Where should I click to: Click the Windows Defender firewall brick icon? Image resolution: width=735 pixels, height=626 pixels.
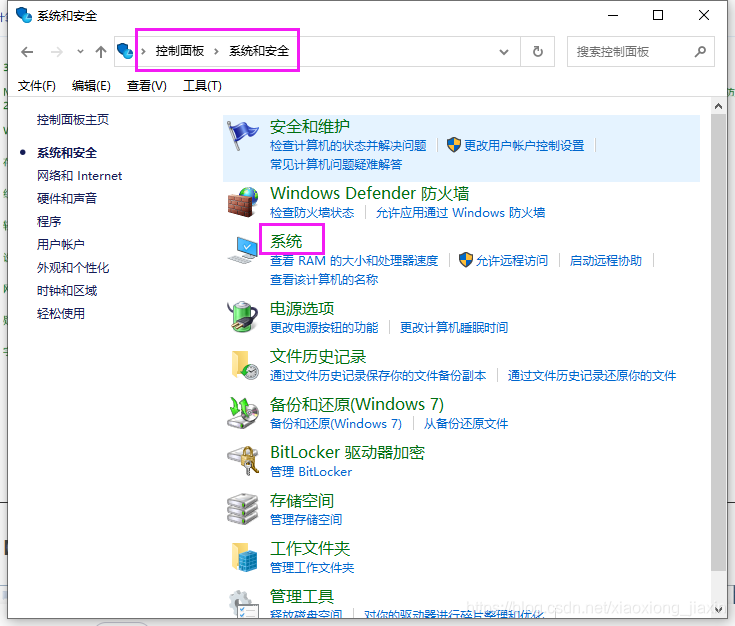click(x=242, y=202)
